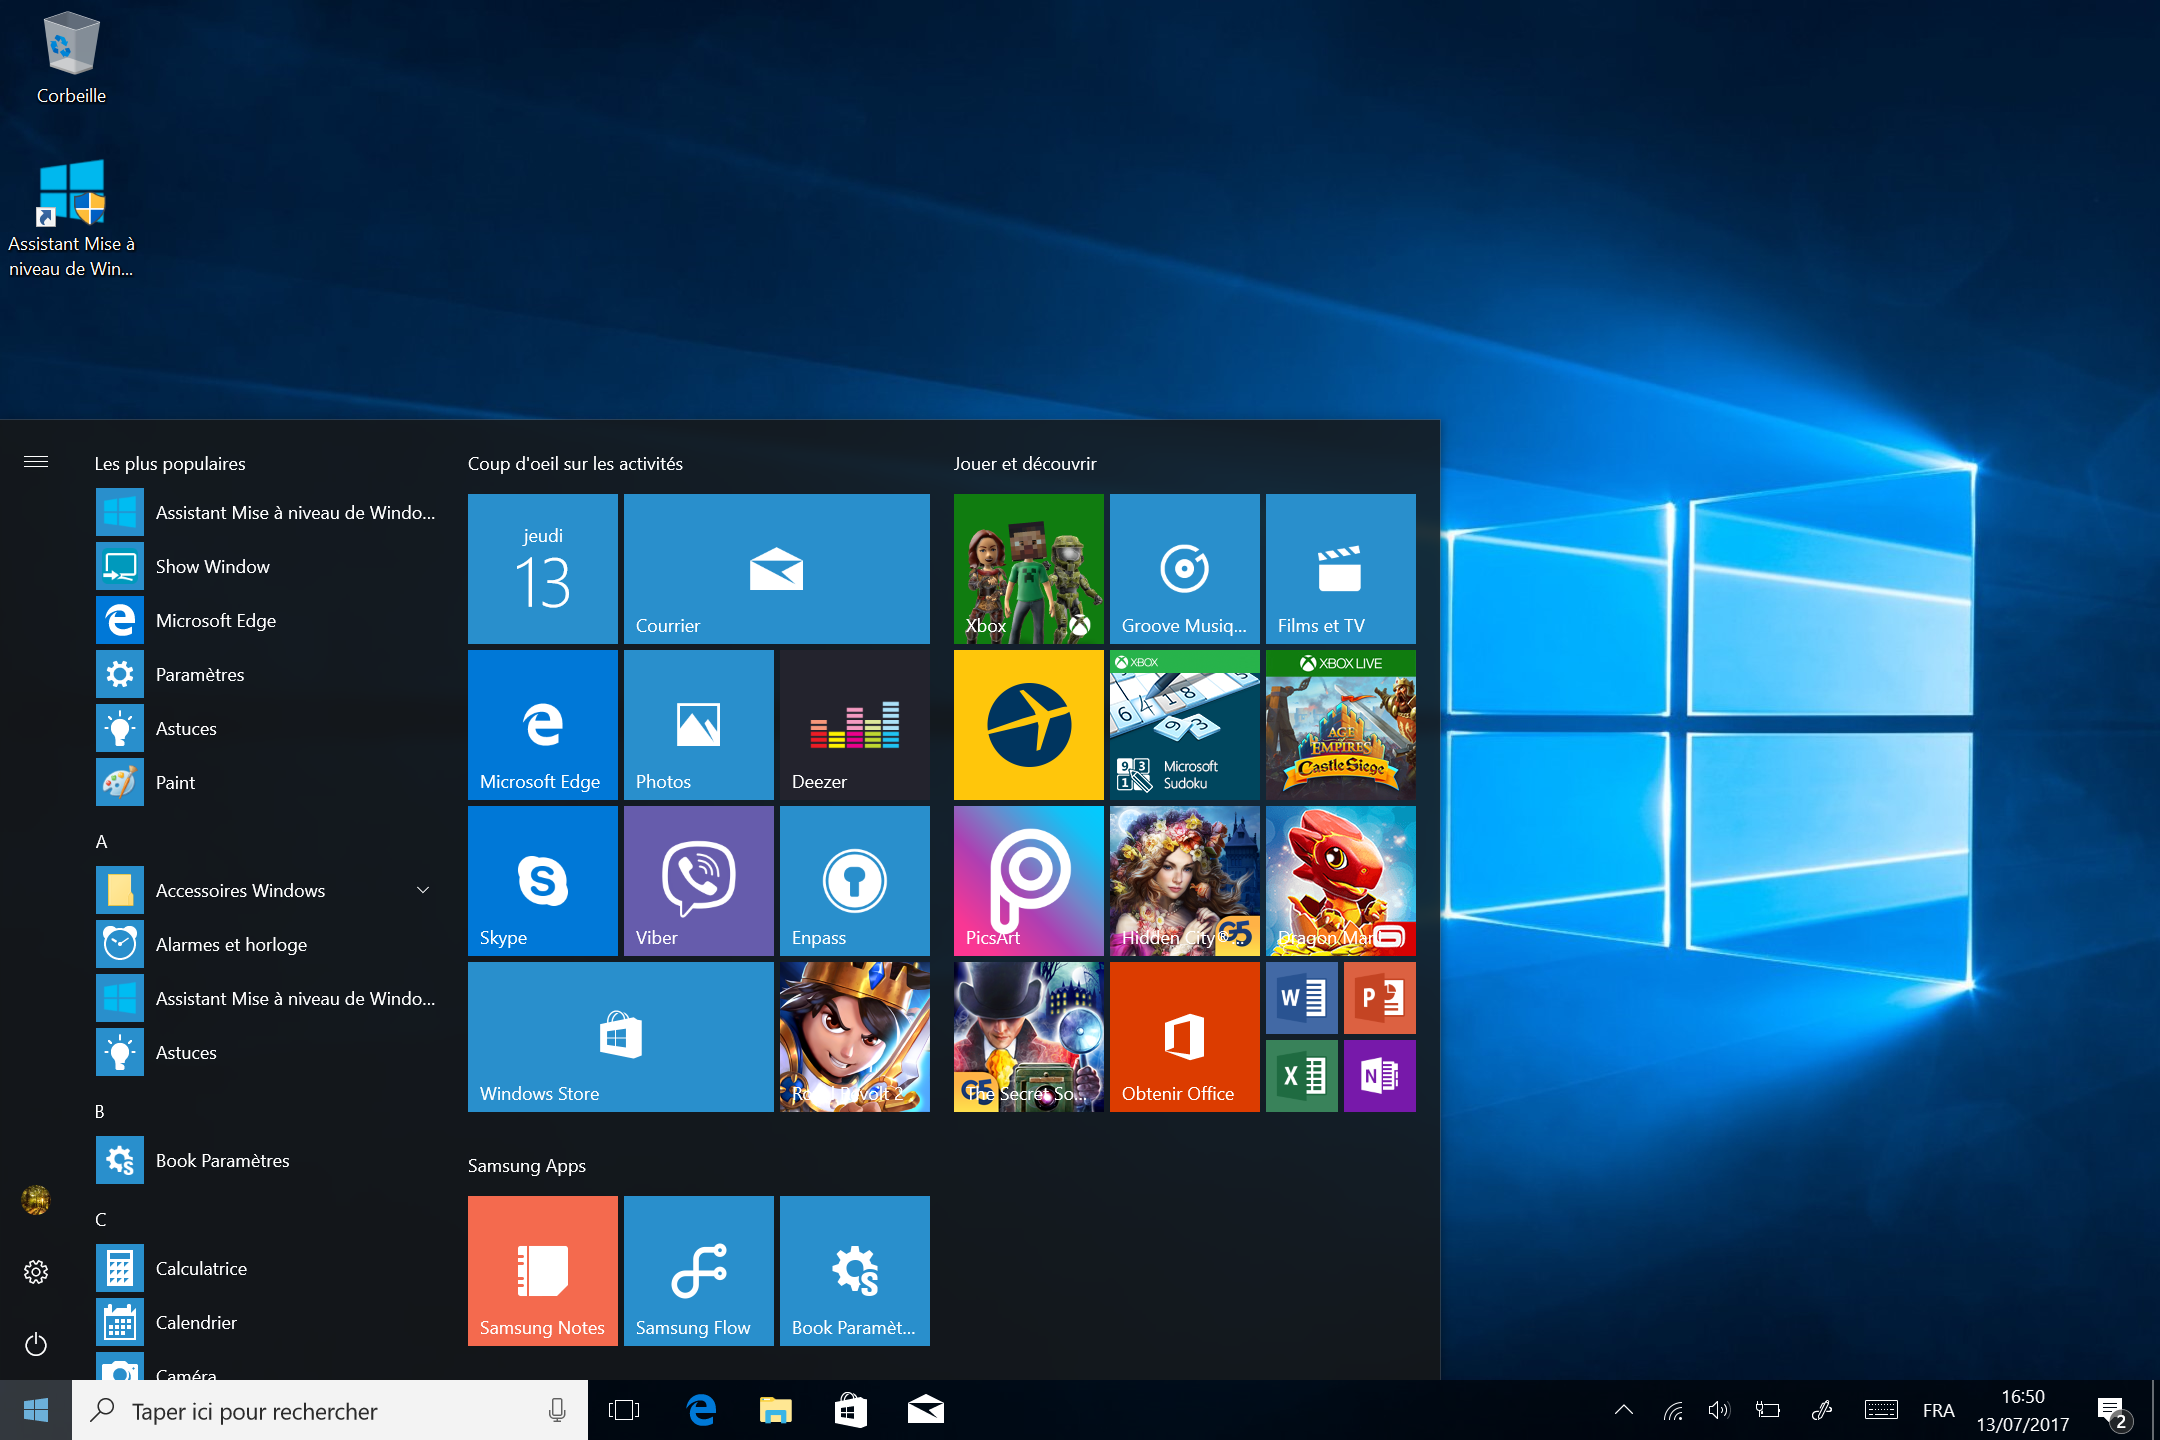
Task: Open Task View on the taskbar
Action: click(624, 1410)
